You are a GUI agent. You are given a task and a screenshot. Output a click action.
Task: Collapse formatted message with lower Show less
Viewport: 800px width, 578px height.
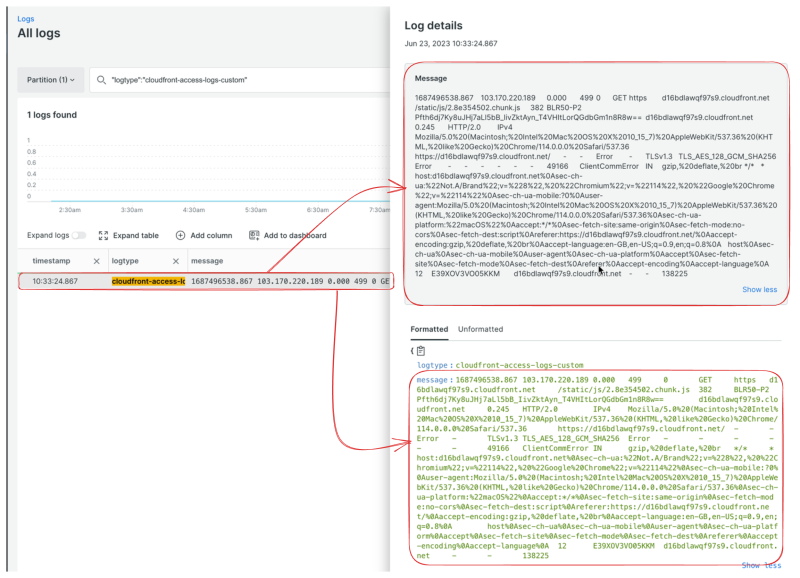pyautogui.click(x=761, y=565)
